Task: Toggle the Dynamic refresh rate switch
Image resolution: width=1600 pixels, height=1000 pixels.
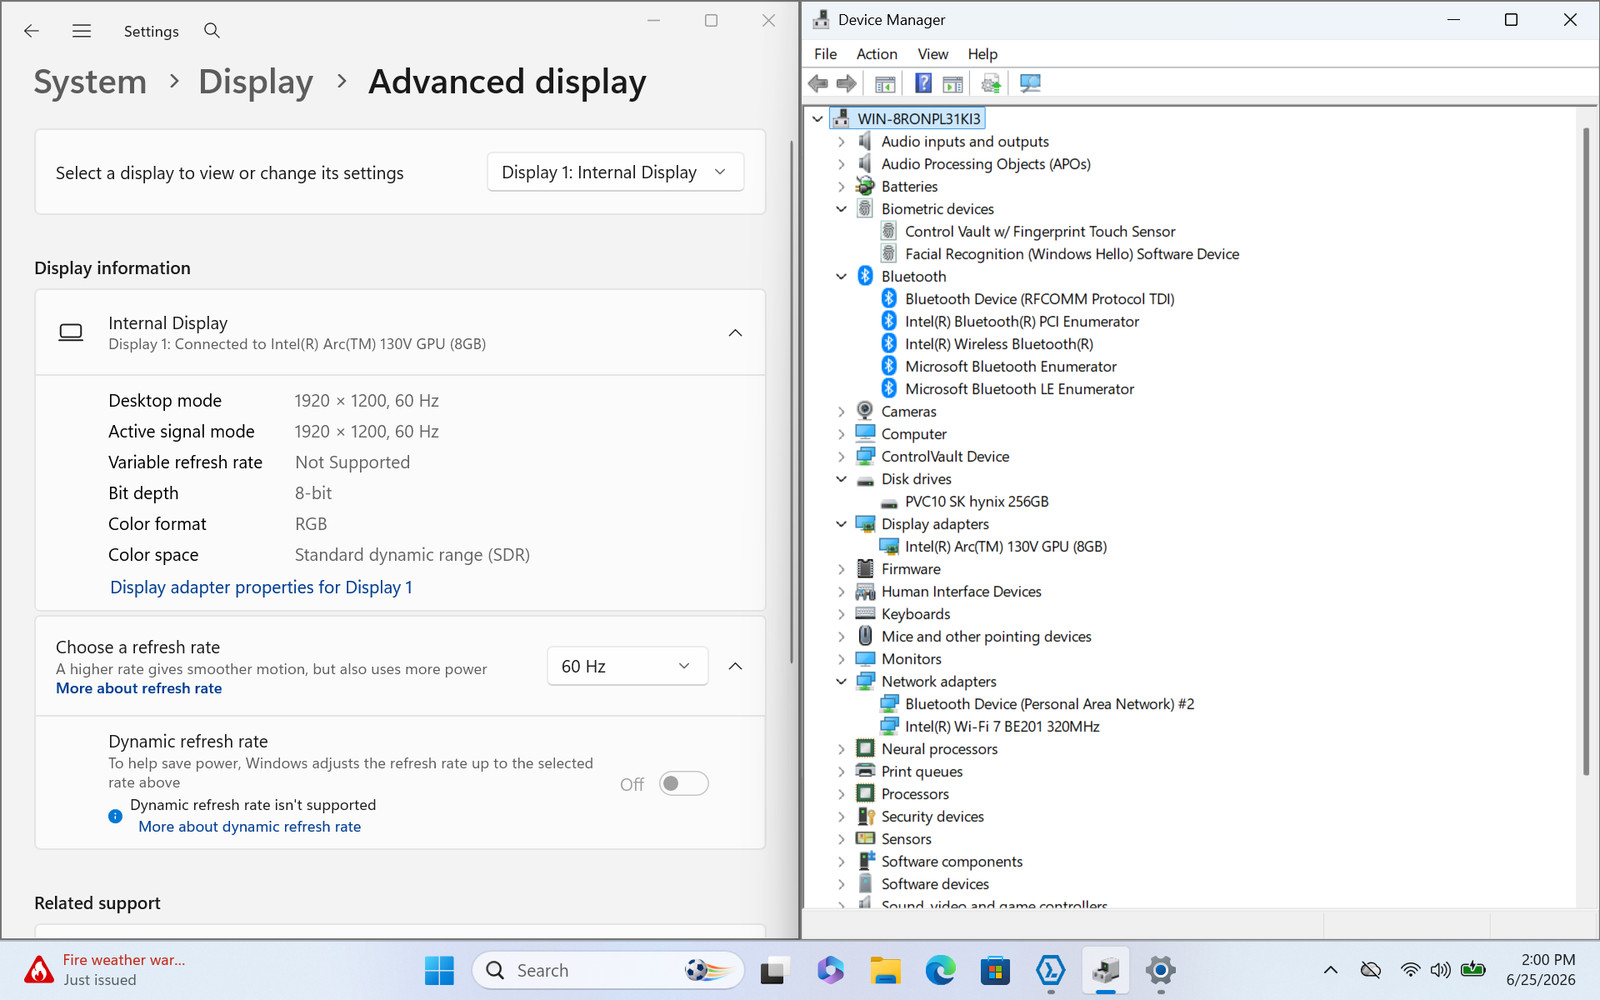Action: 684,784
